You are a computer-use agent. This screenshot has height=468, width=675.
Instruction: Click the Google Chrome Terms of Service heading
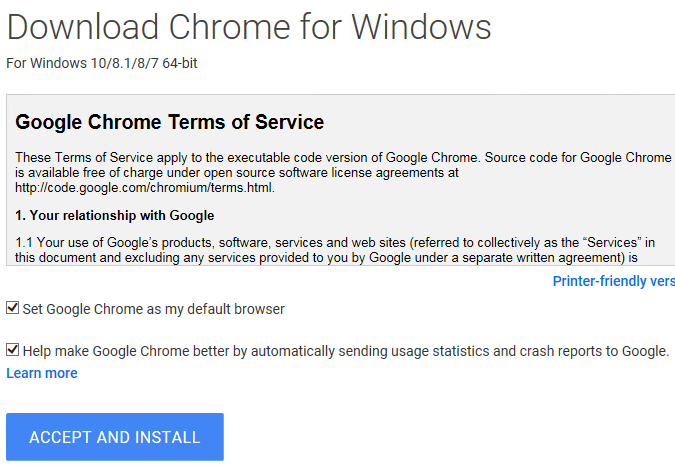tap(170, 123)
